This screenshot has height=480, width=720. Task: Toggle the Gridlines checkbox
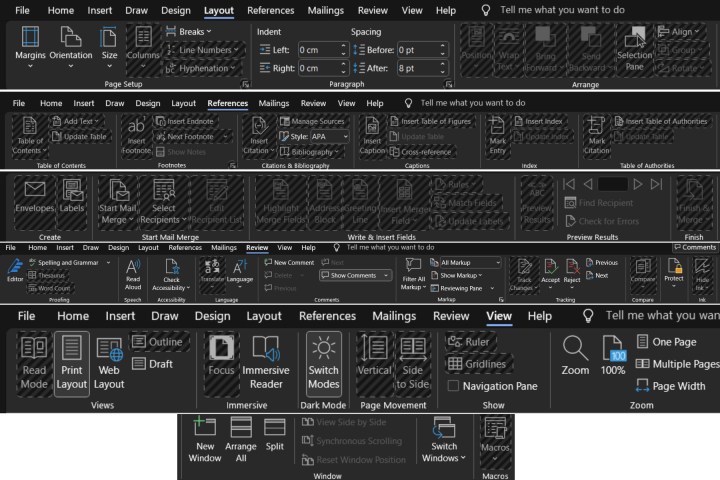pos(455,364)
